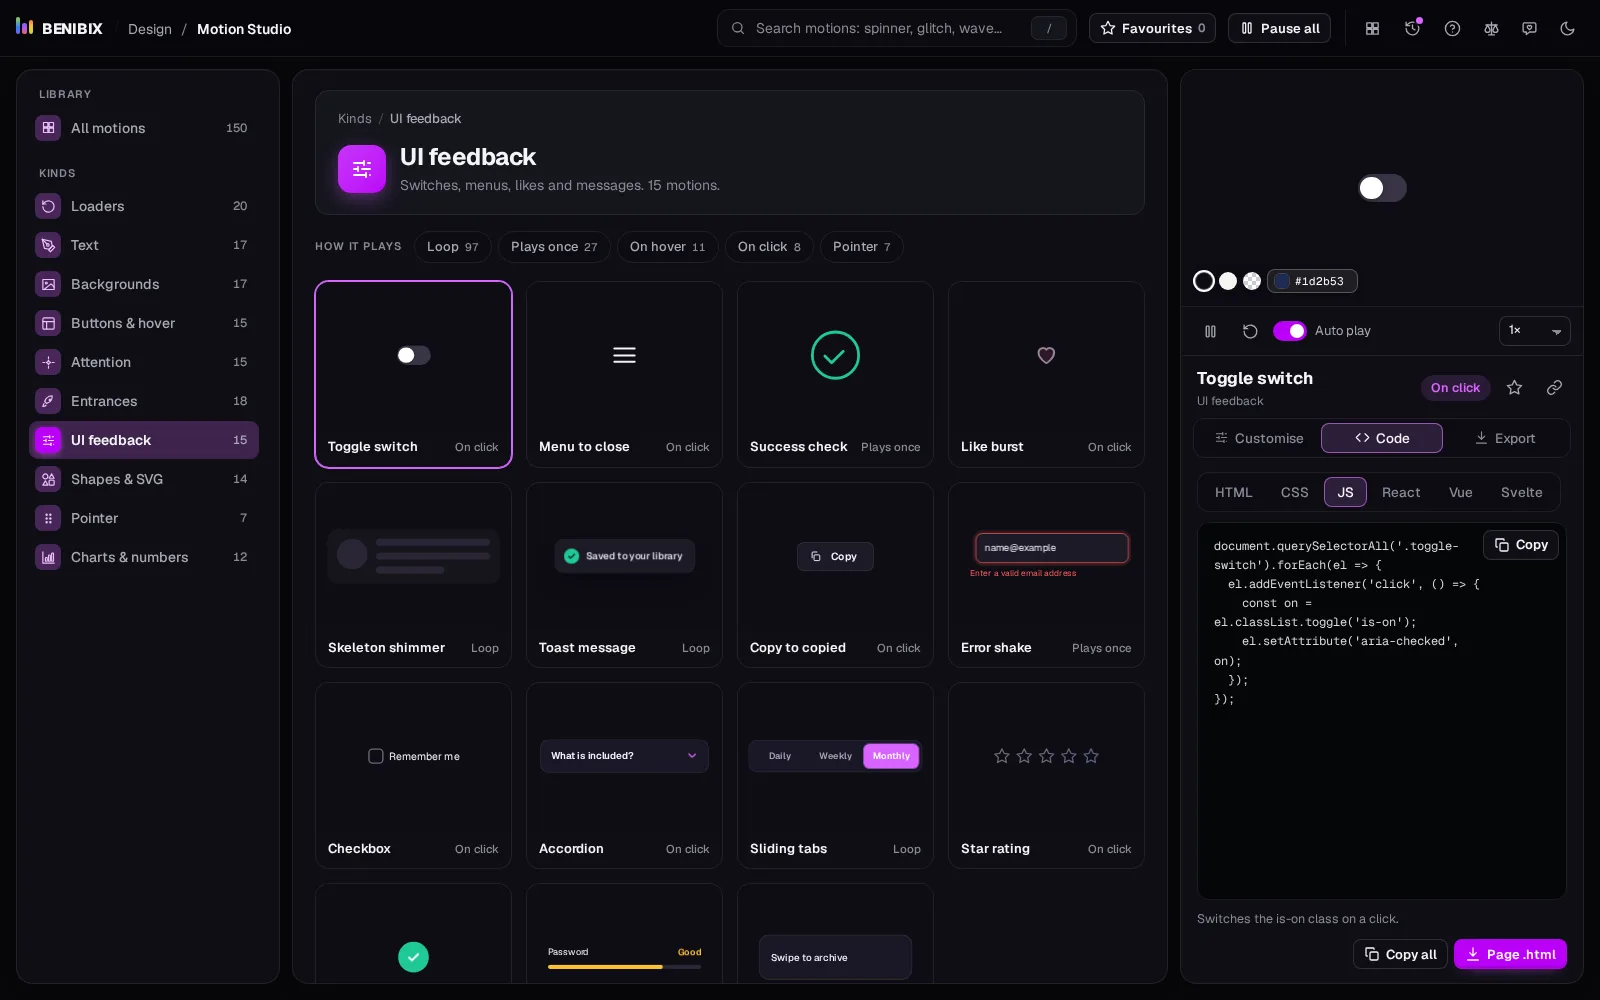Select the React code tab
Viewport: 1600px width, 1000px height.
(x=1401, y=492)
